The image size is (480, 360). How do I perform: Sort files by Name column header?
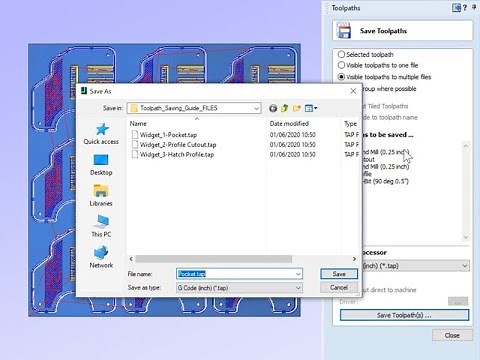tap(138, 124)
